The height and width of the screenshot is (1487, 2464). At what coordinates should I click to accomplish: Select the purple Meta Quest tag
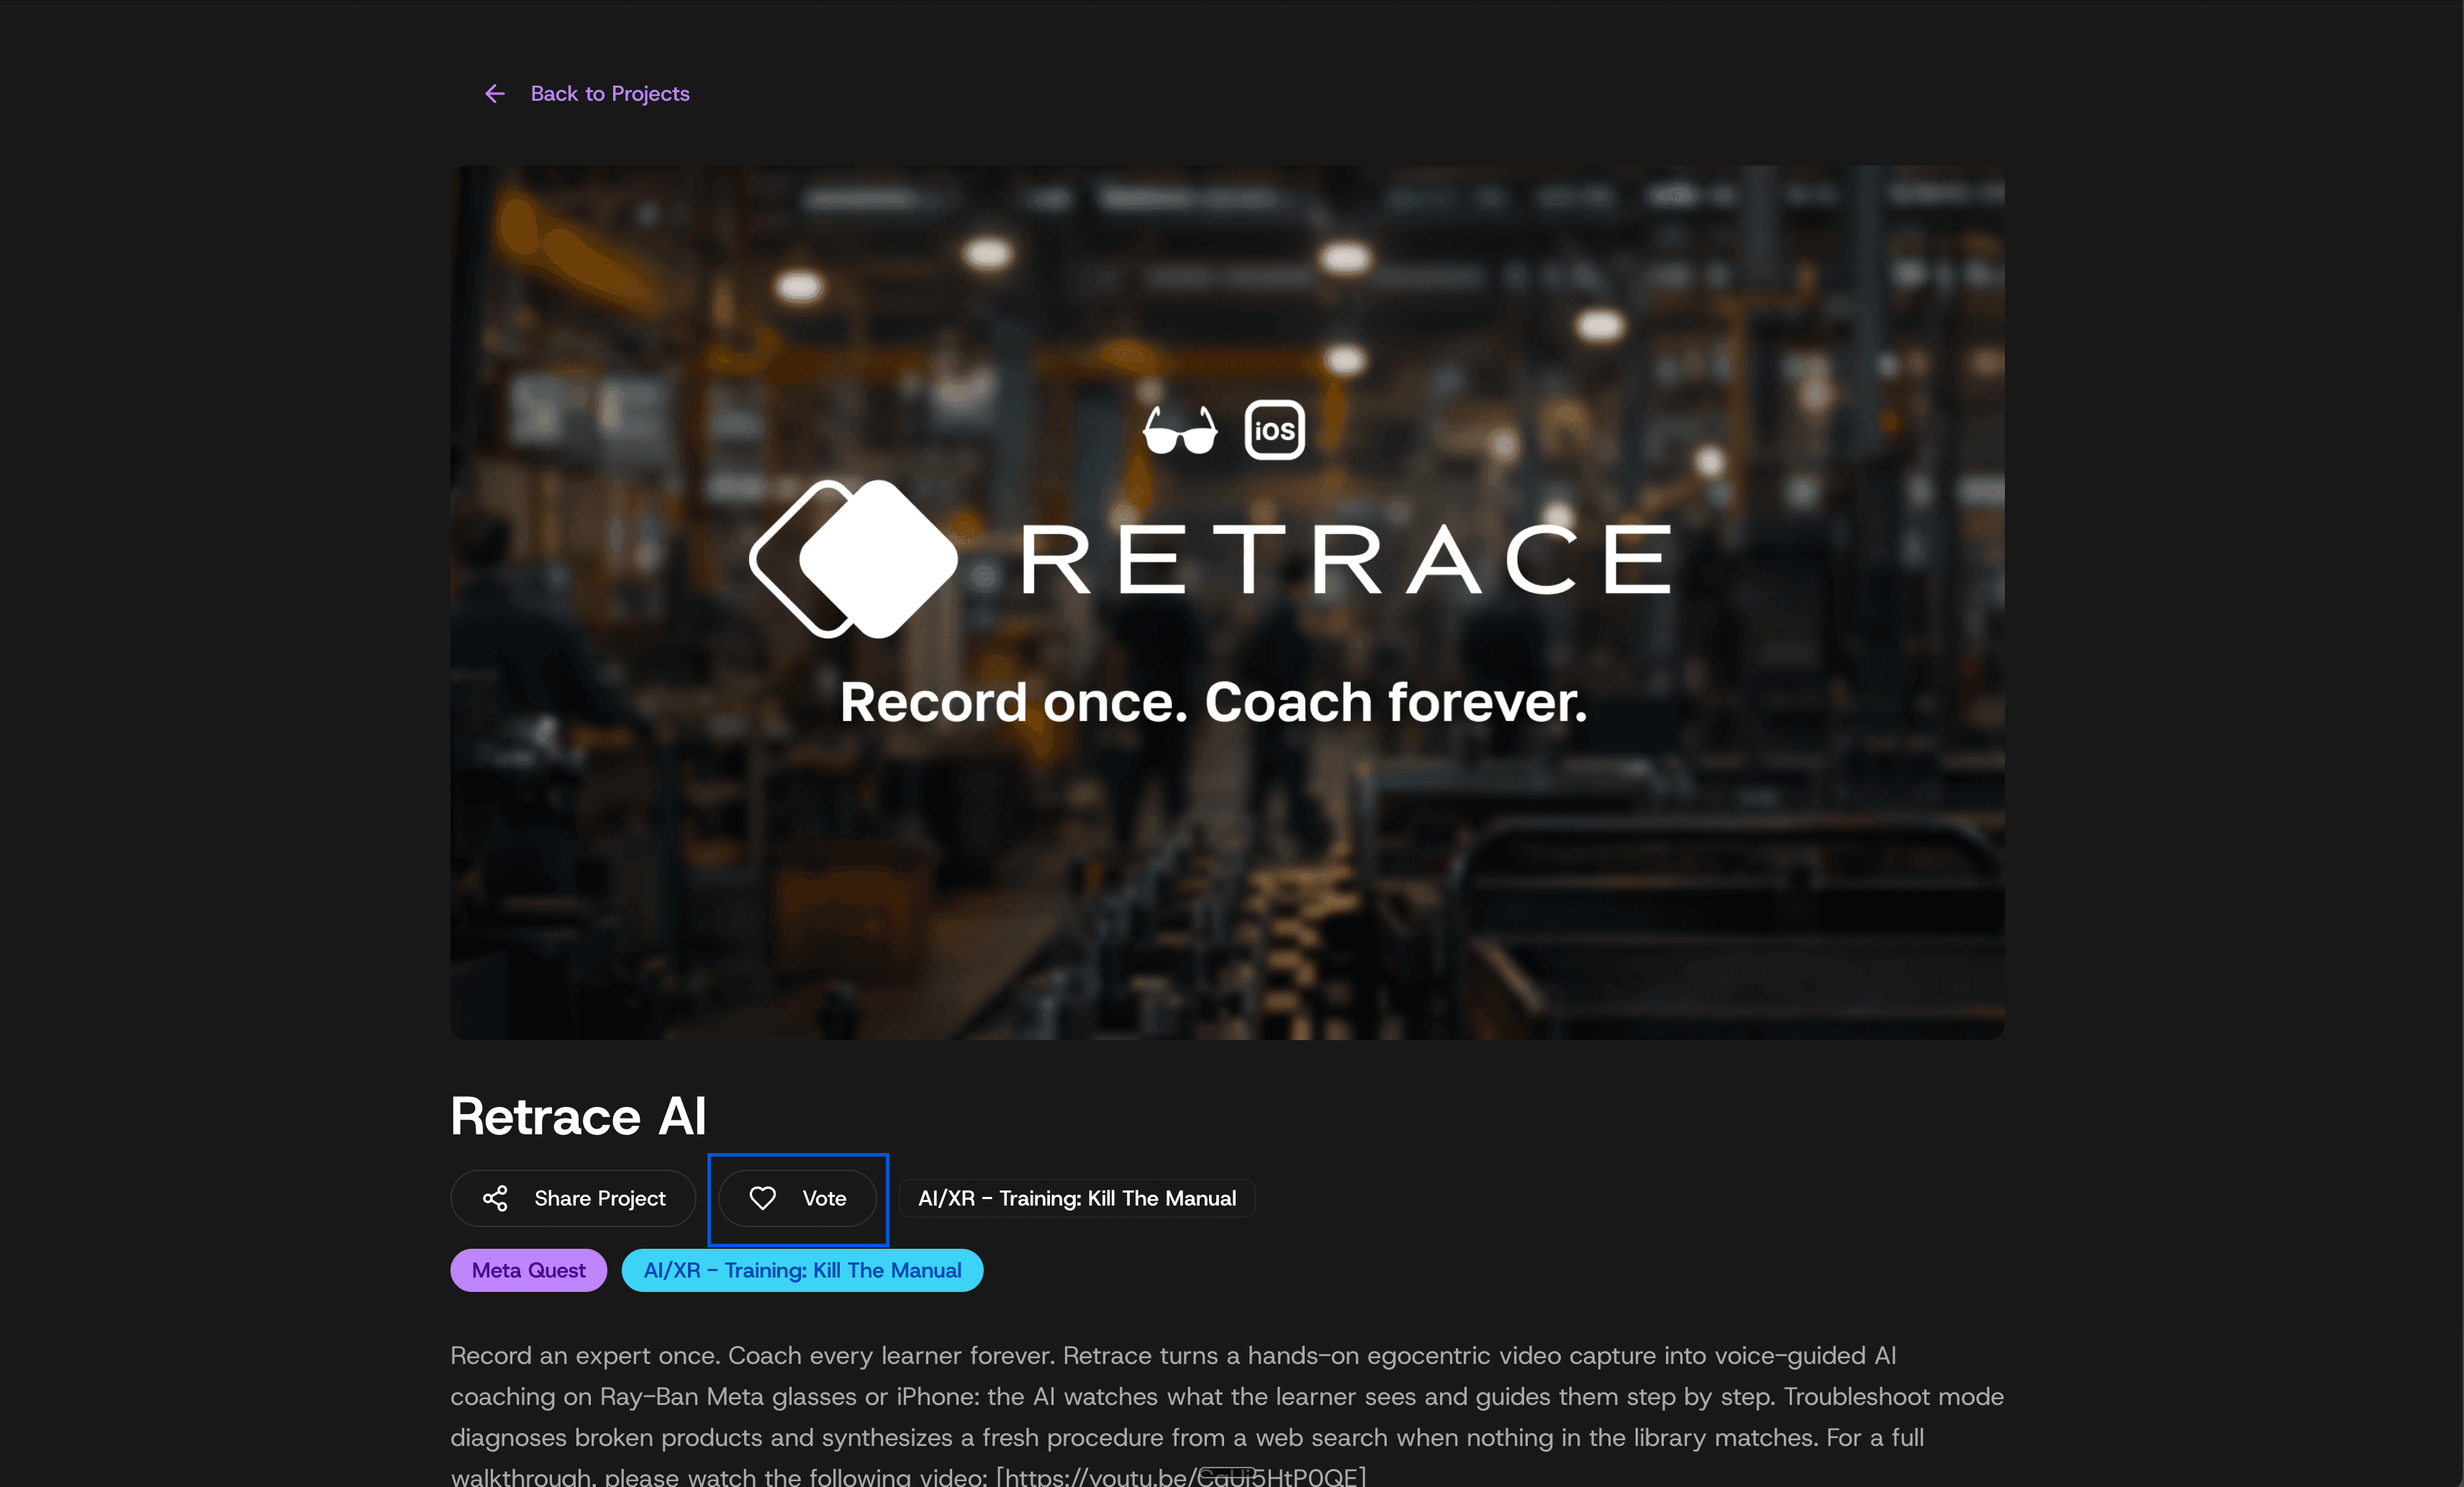coord(528,1270)
